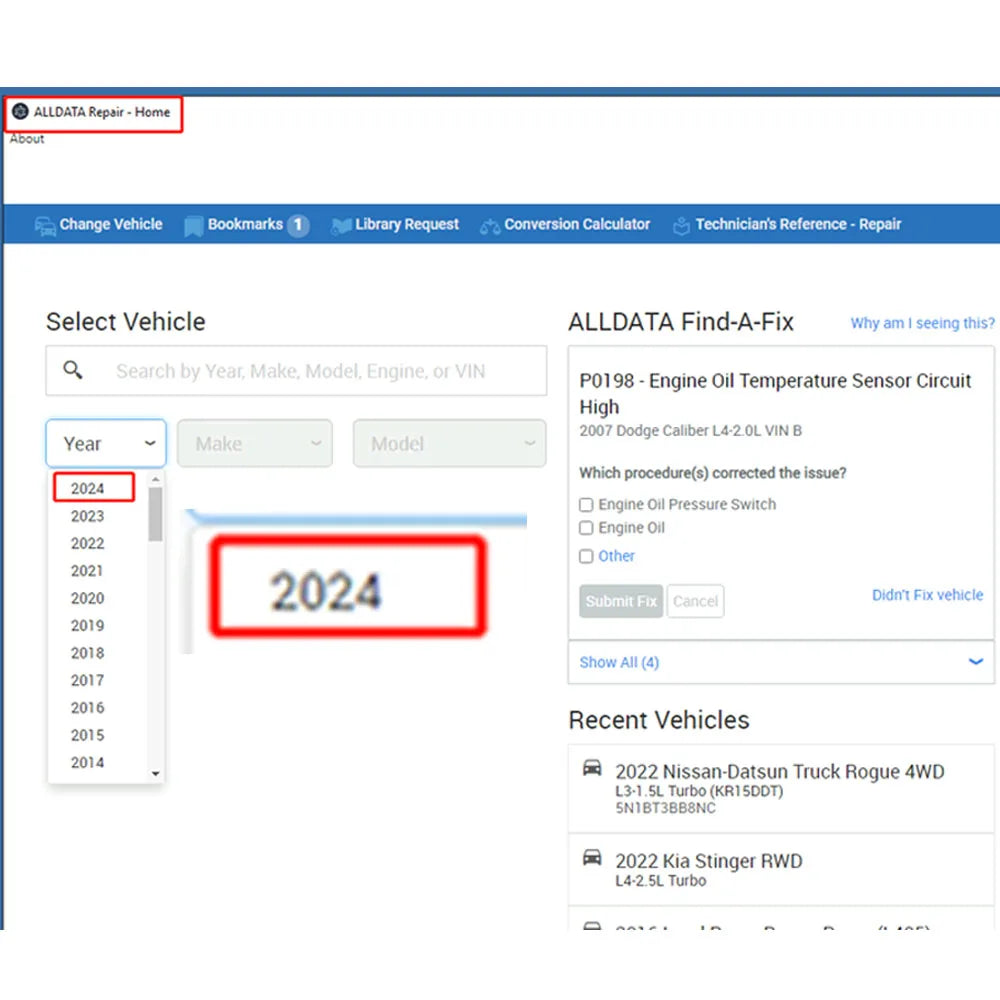Check Engine Oil Pressure Switch
1000x1000 pixels.
click(586, 505)
